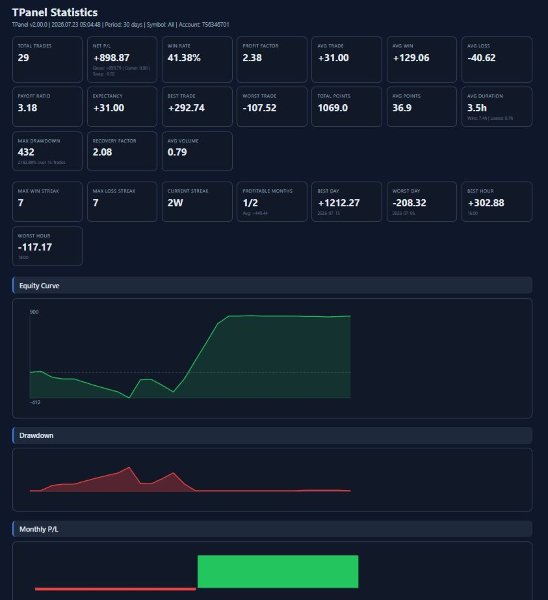Click the Monthly P/L section header
Viewport: 548px width, 600px height.
pyautogui.click(x=272, y=529)
